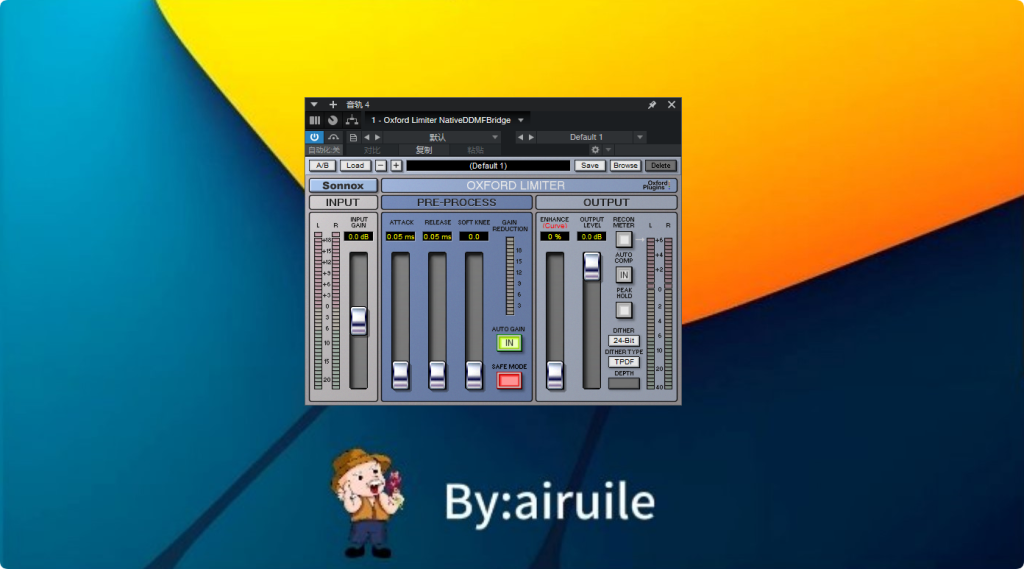Toggle the Auto Comp IN button
Image resolution: width=1024 pixels, height=569 pixels.
click(x=624, y=275)
